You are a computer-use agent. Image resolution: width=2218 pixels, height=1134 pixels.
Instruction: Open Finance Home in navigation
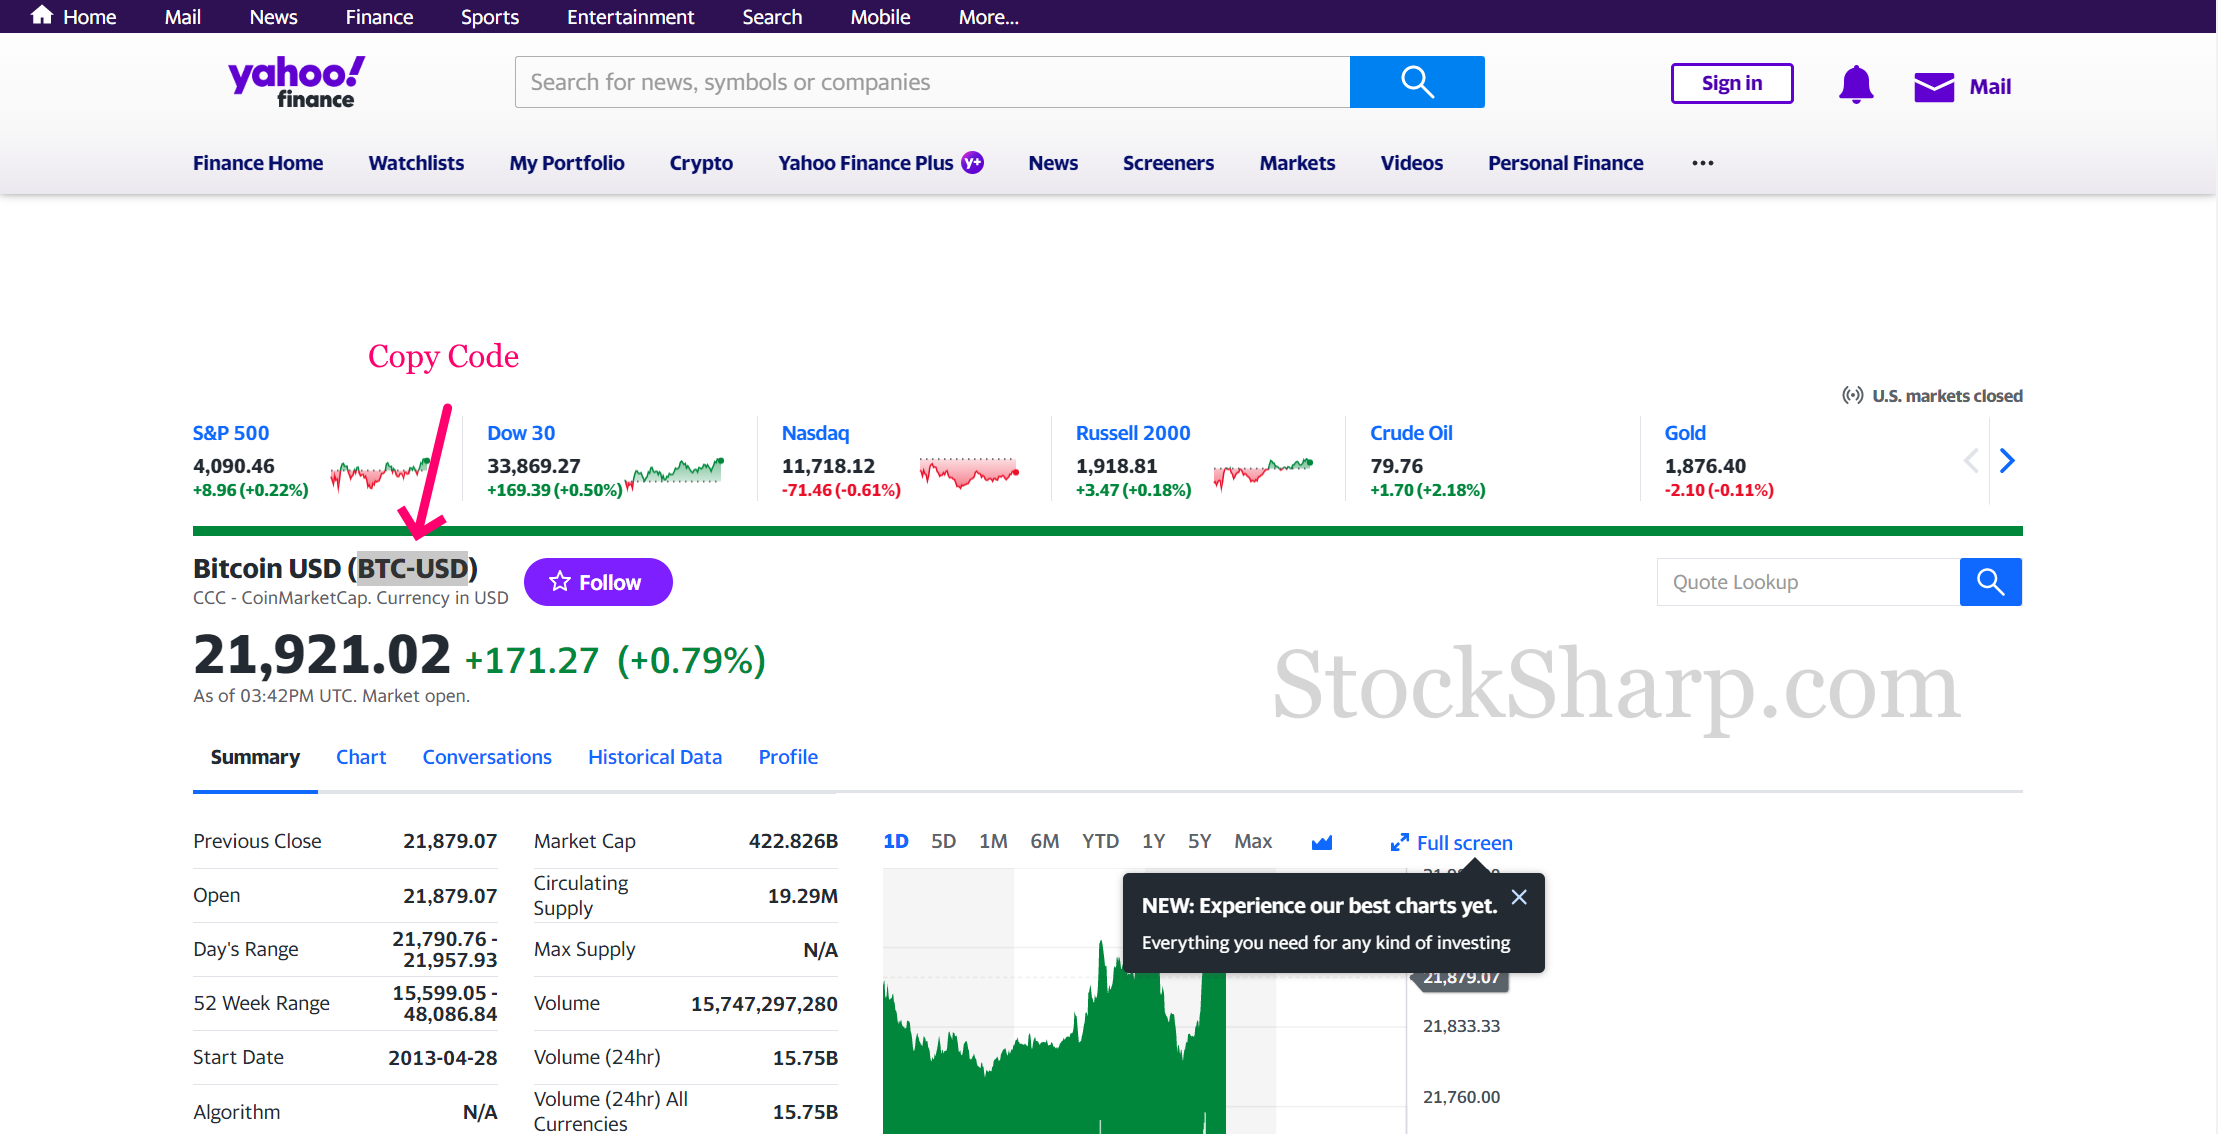258,163
